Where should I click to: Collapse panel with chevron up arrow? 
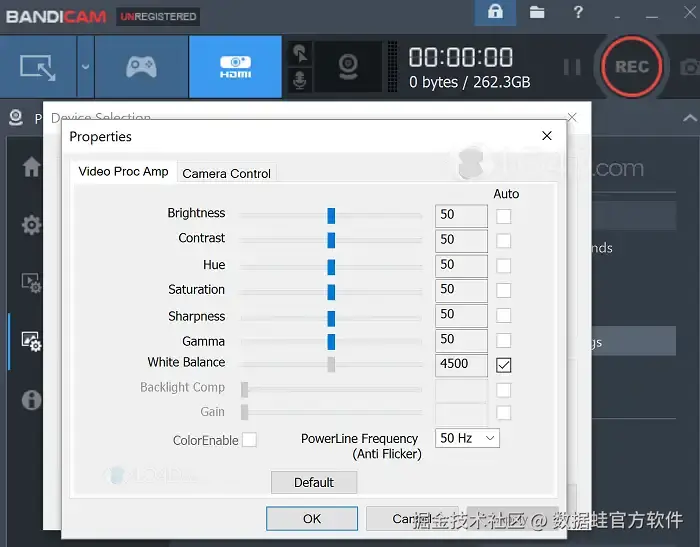point(690,118)
